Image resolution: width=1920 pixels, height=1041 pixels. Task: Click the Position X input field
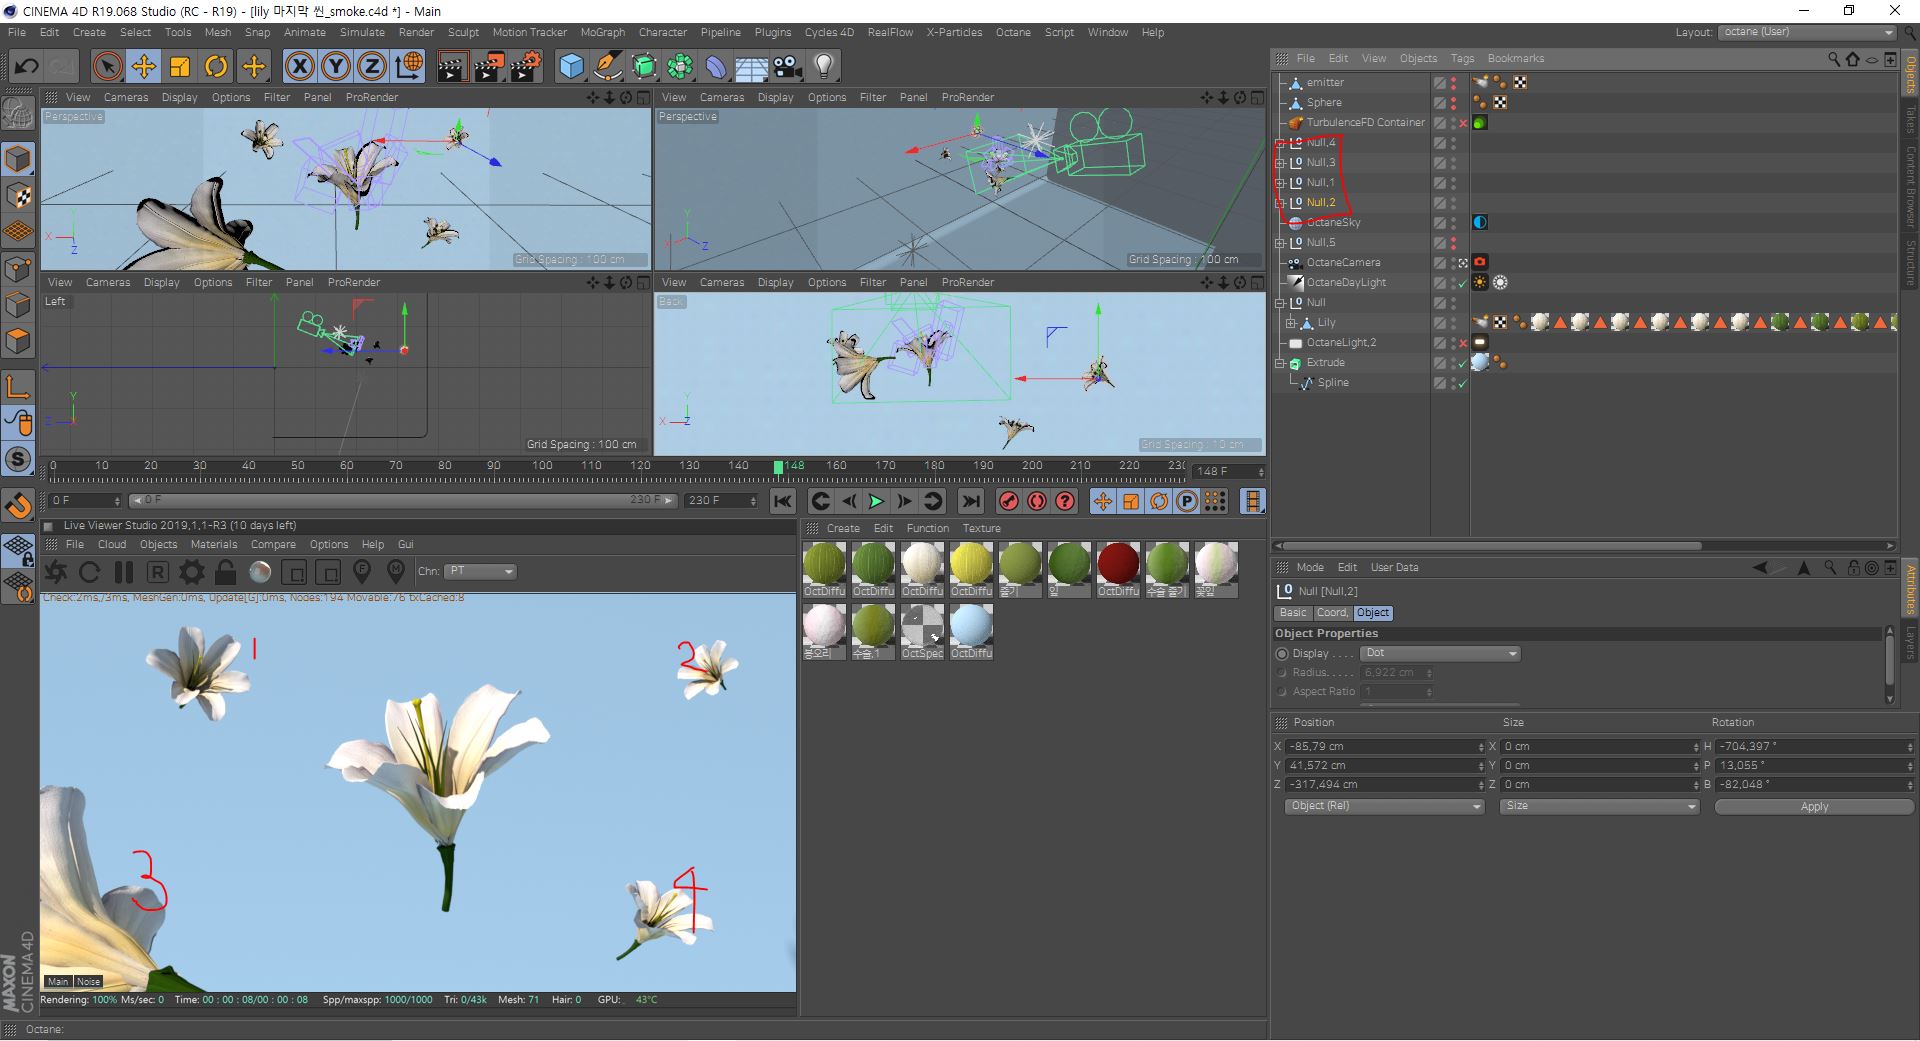[1384, 747]
